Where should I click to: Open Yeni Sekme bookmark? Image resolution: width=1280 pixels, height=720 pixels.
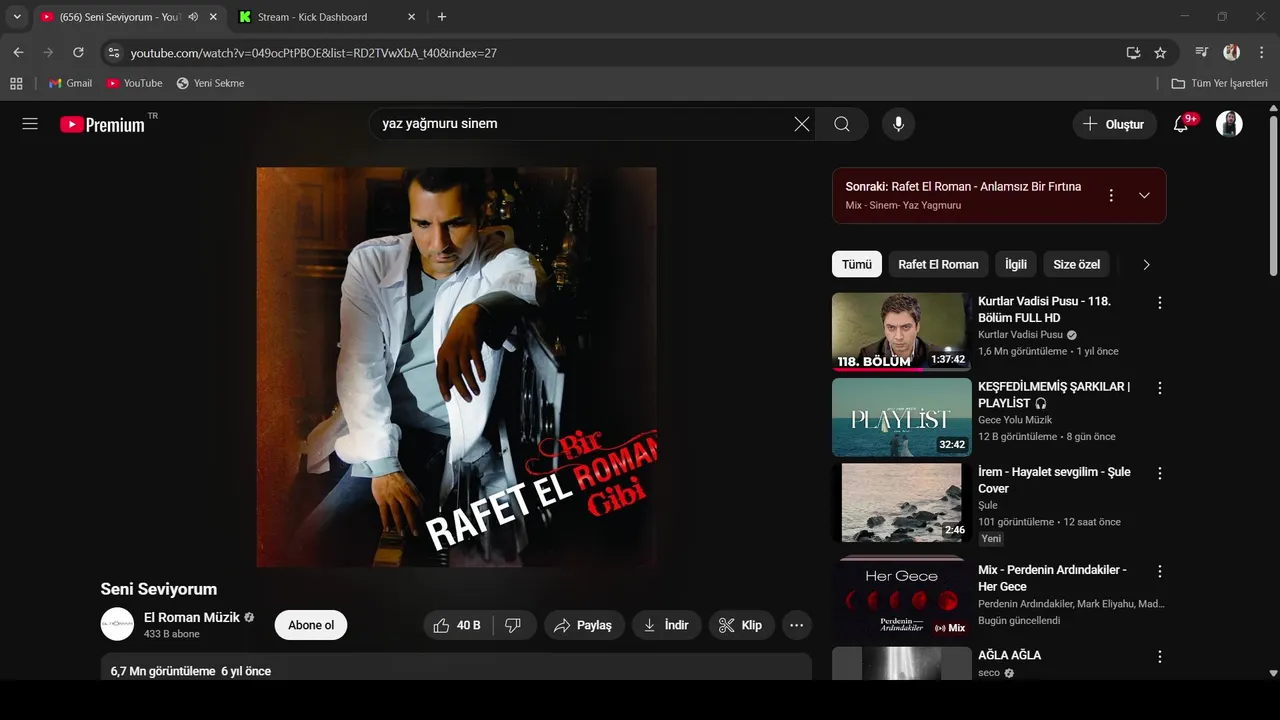[x=210, y=83]
